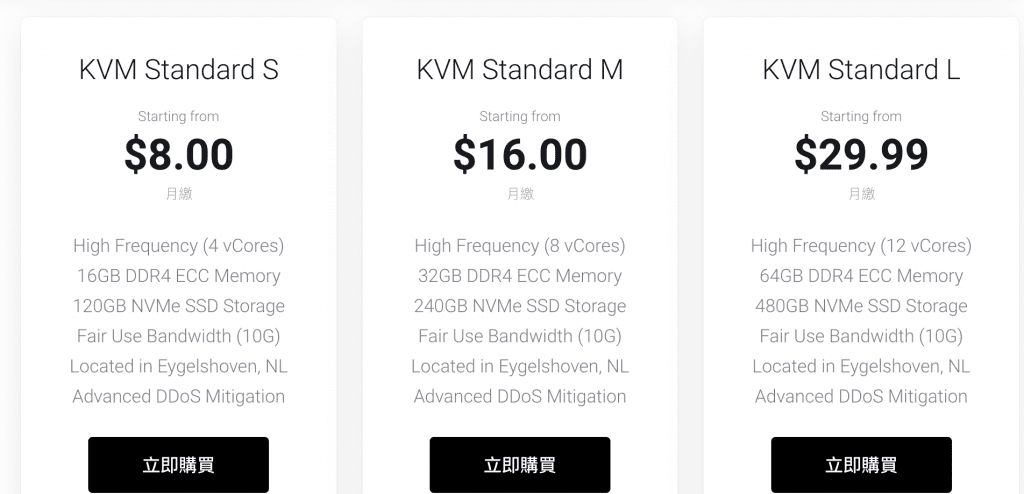Click Advanced DDoS Mitigation in Standard L card

[x=861, y=396]
